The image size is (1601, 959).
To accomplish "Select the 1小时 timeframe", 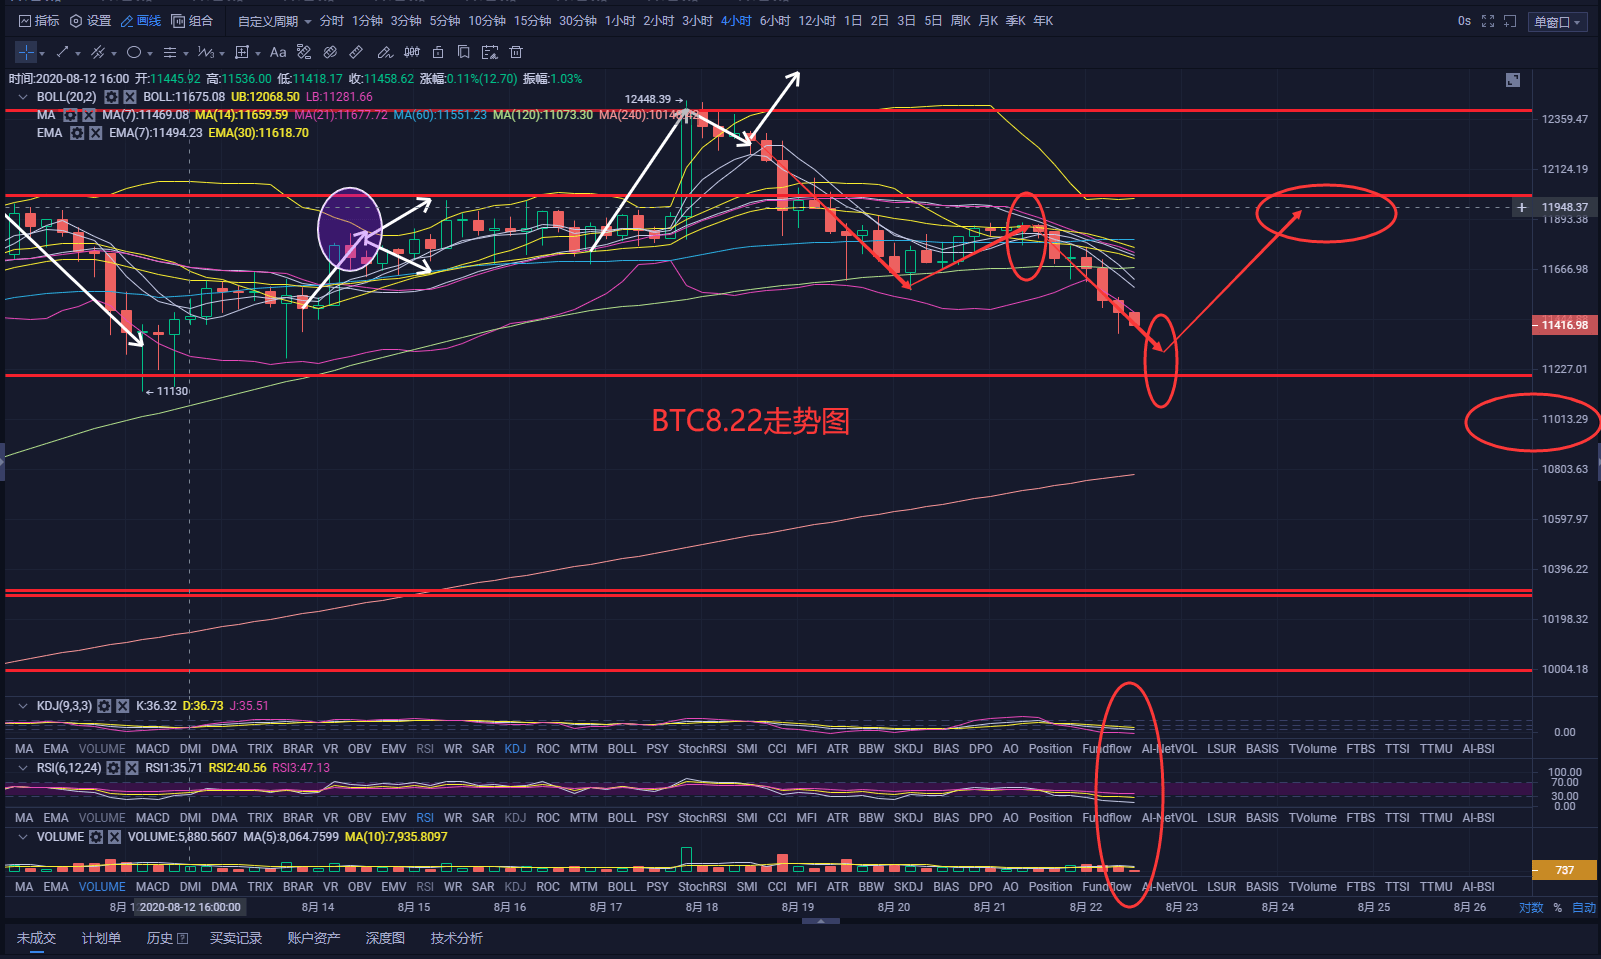I will click(x=620, y=21).
